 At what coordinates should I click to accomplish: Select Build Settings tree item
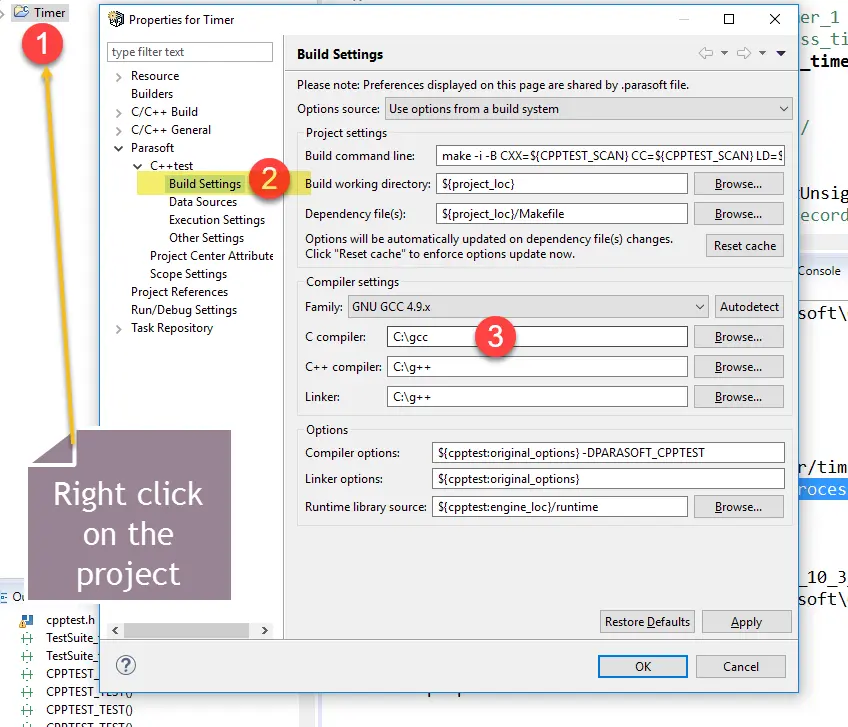[x=204, y=184]
